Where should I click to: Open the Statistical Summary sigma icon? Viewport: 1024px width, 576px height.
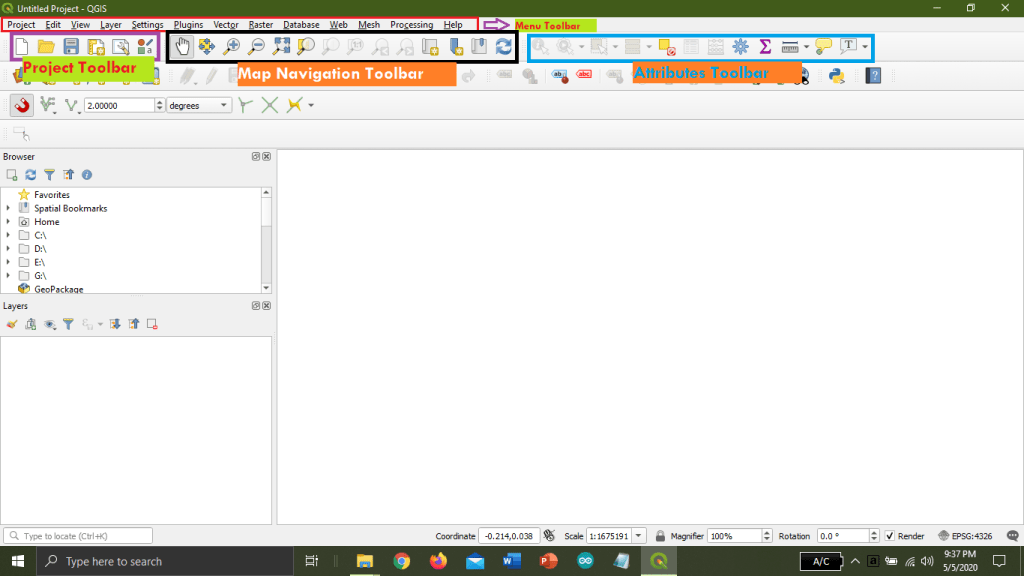pos(765,46)
